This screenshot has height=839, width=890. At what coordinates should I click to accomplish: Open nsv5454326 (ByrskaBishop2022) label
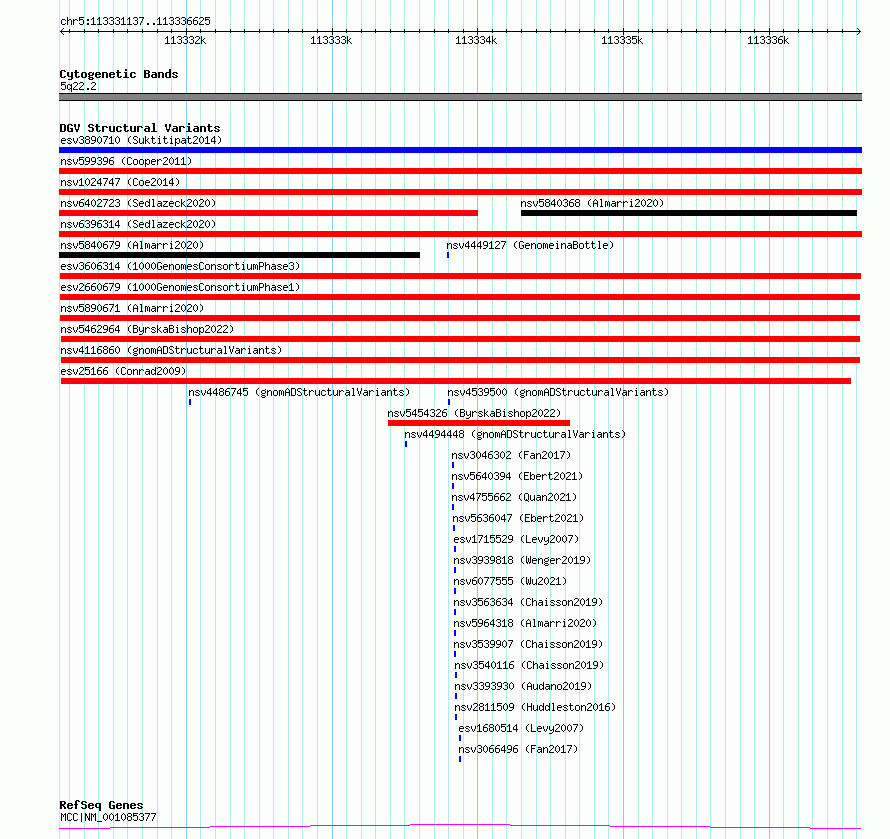click(474, 413)
